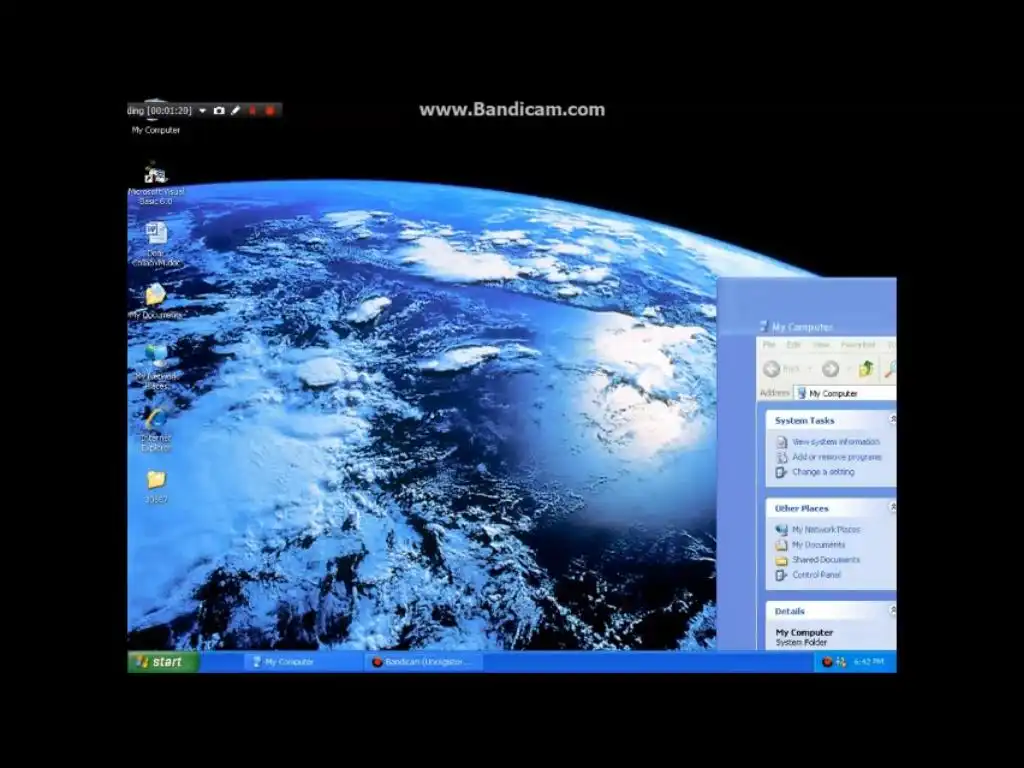Select Bandicam taskbar button
The image size is (1024, 768).
coord(423,662)
